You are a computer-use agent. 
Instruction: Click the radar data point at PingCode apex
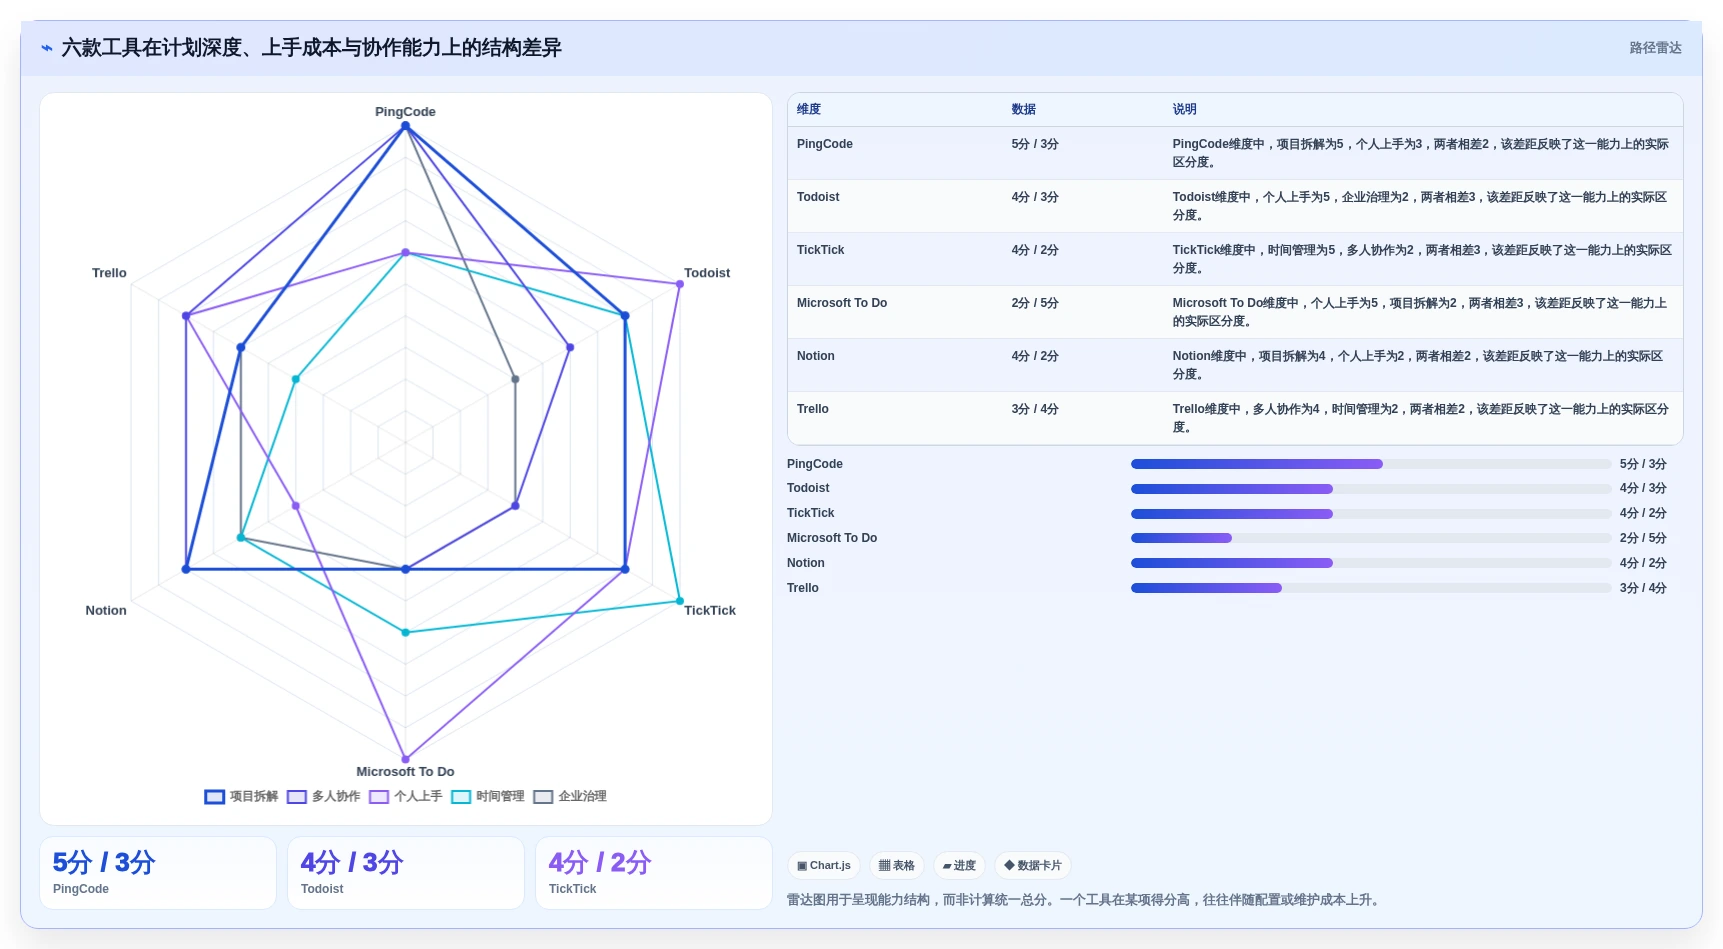[x=405, y=126]
